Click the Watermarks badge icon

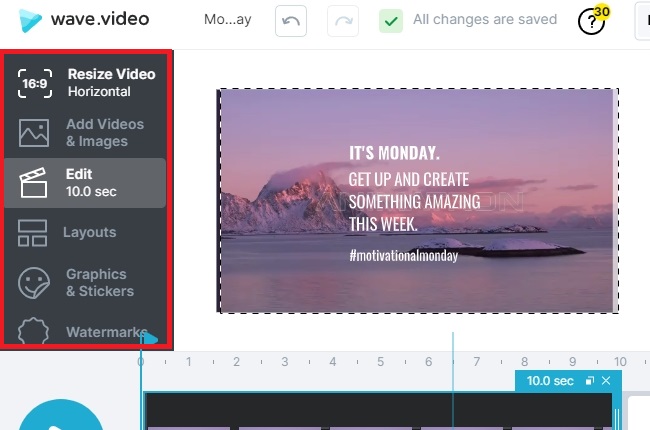coord(33,331)
